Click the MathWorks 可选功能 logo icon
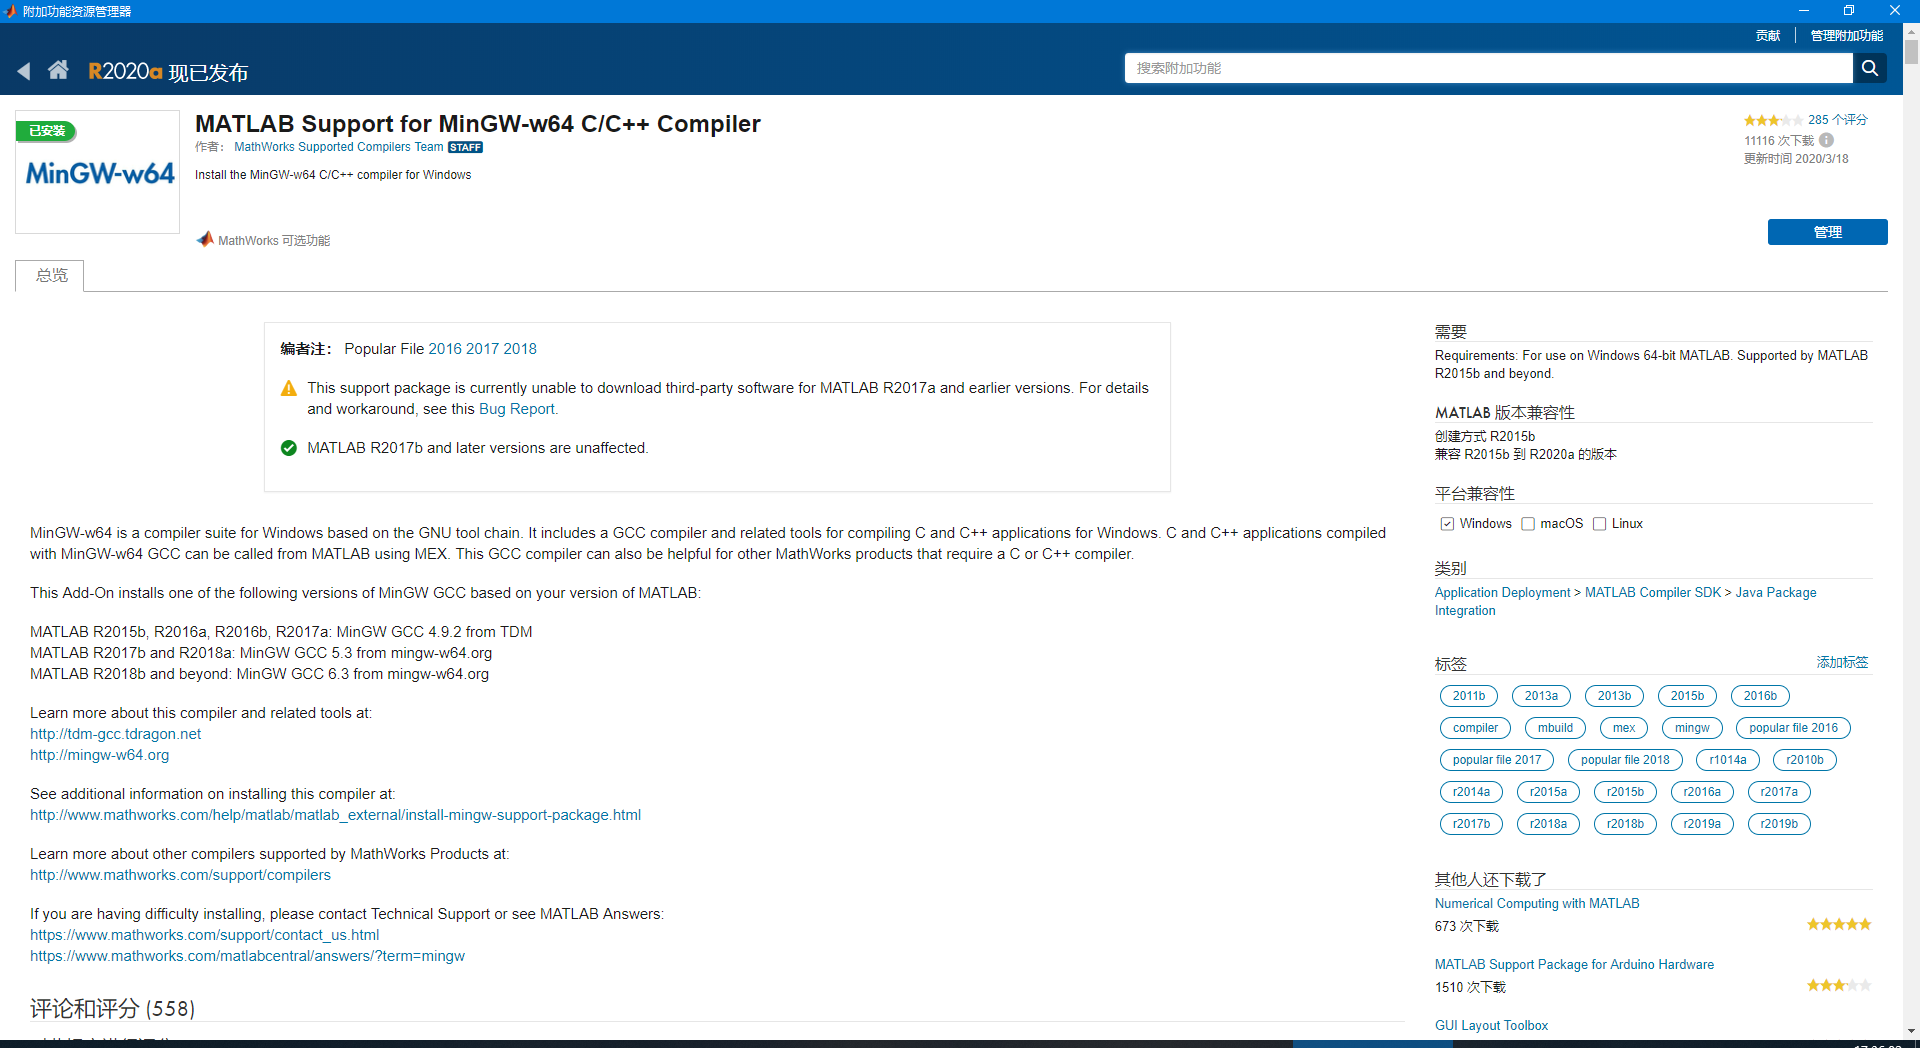 [205, 239]
